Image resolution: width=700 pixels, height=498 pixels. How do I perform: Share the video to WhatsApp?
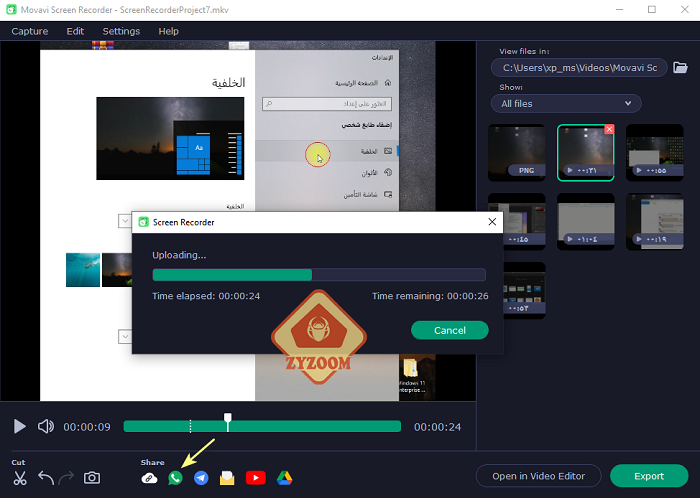click(x=175, y=478)
